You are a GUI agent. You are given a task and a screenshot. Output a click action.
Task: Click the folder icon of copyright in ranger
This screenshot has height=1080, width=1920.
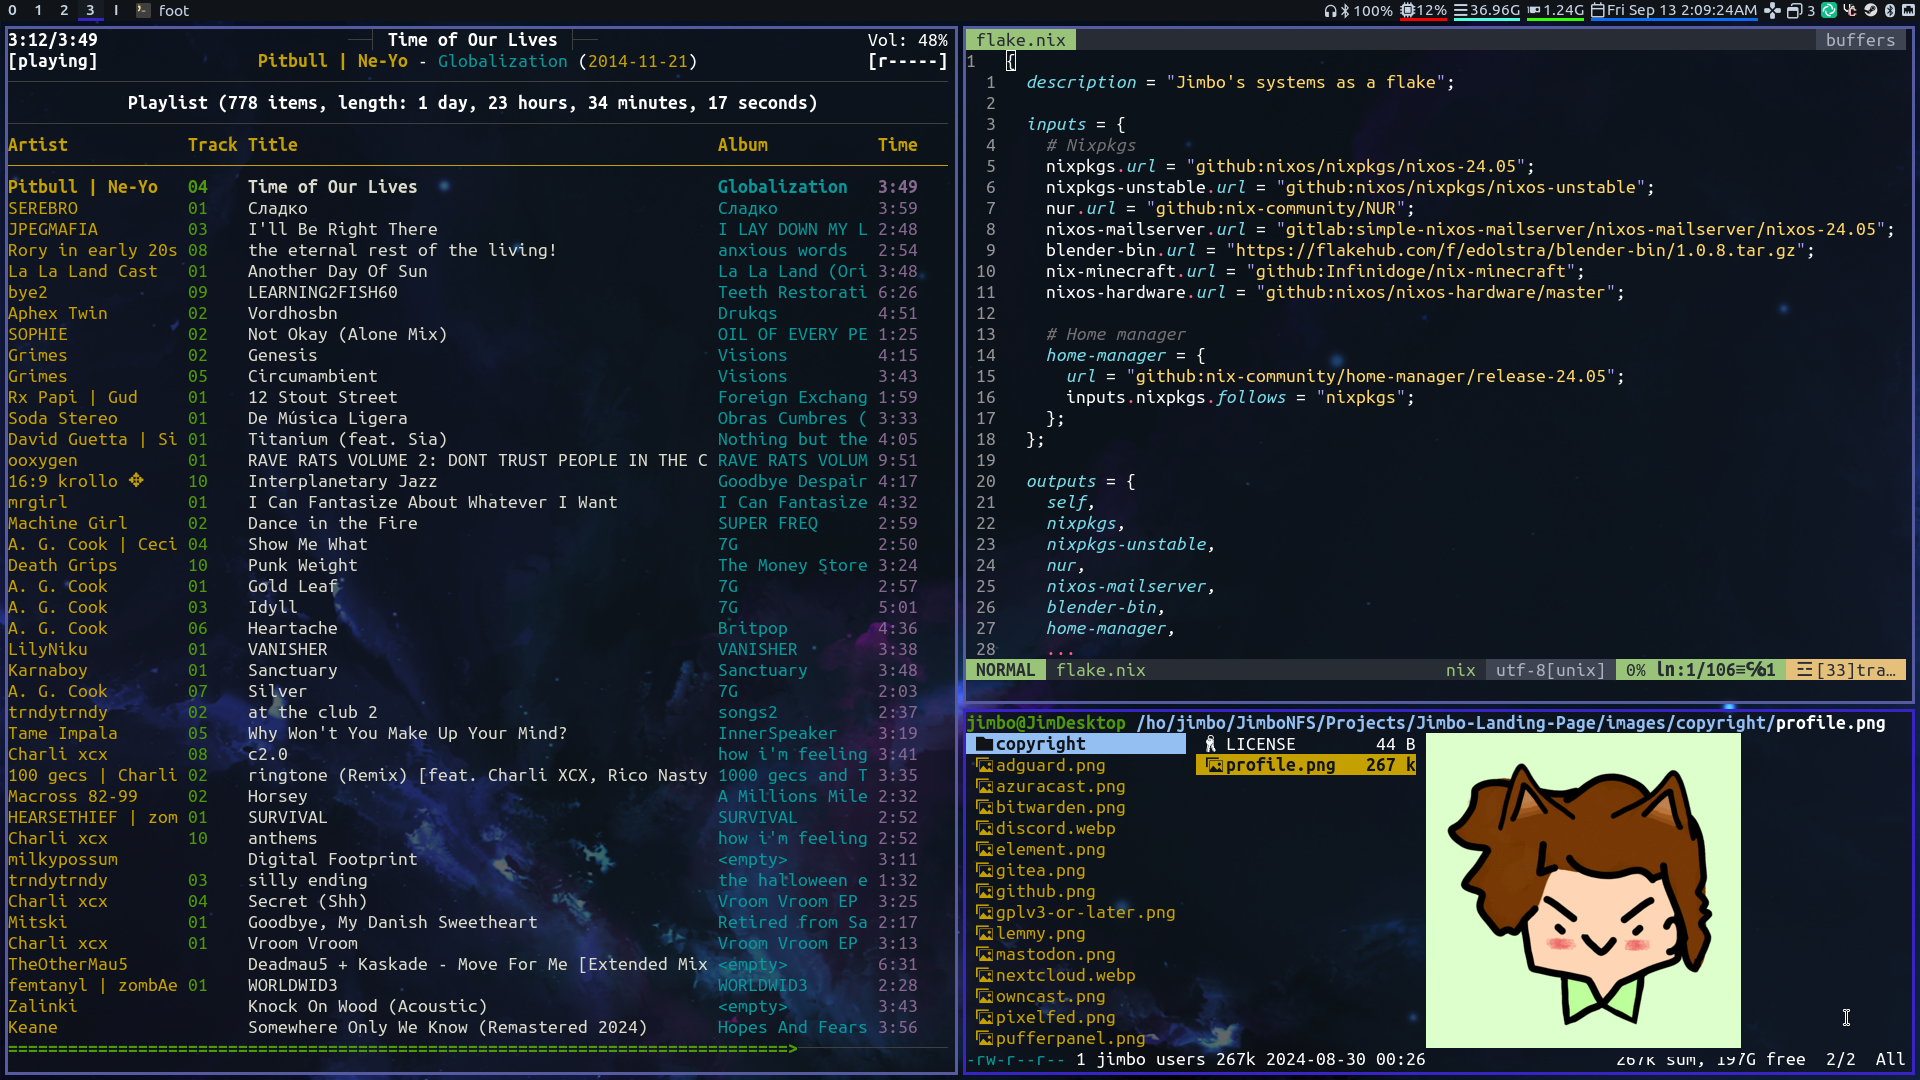pyautogui.click(x=984, y=744)
